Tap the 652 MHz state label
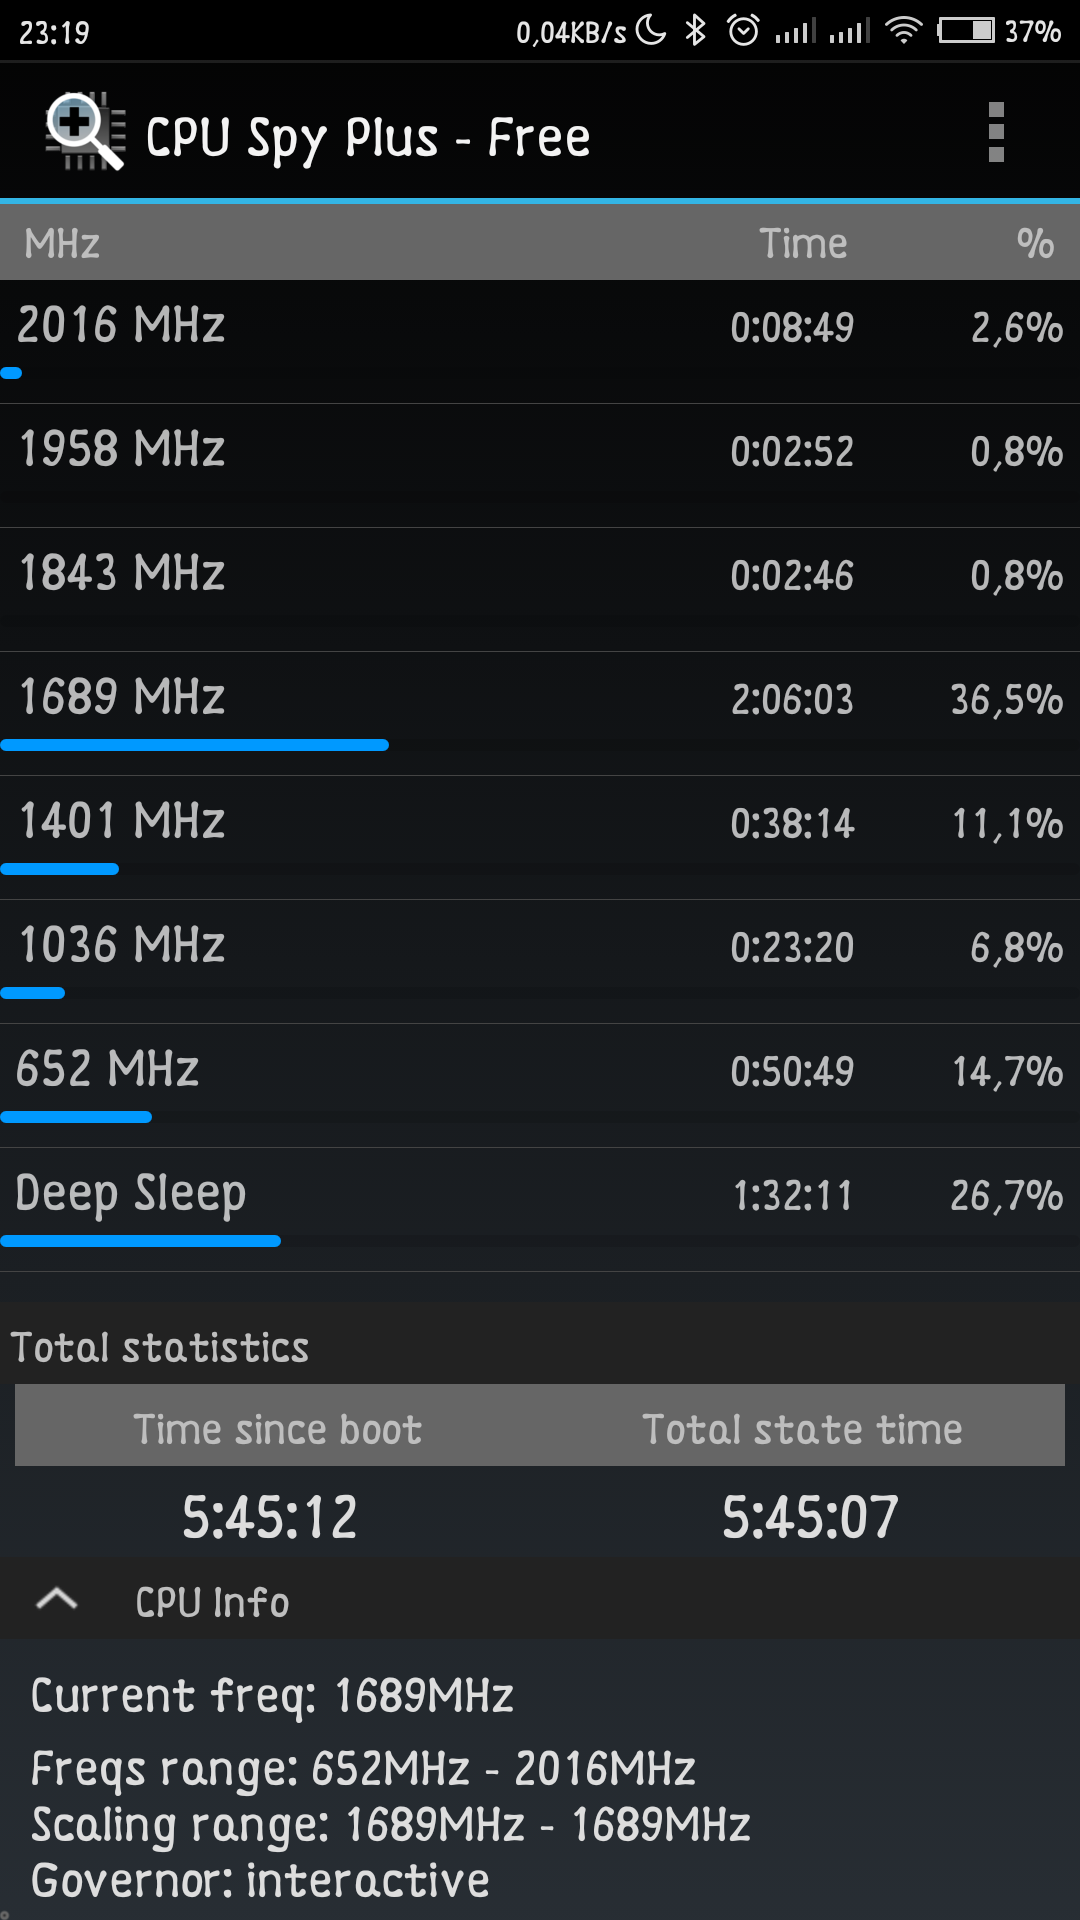Screen dimensions: 1080x1920 click(107, 1069)
